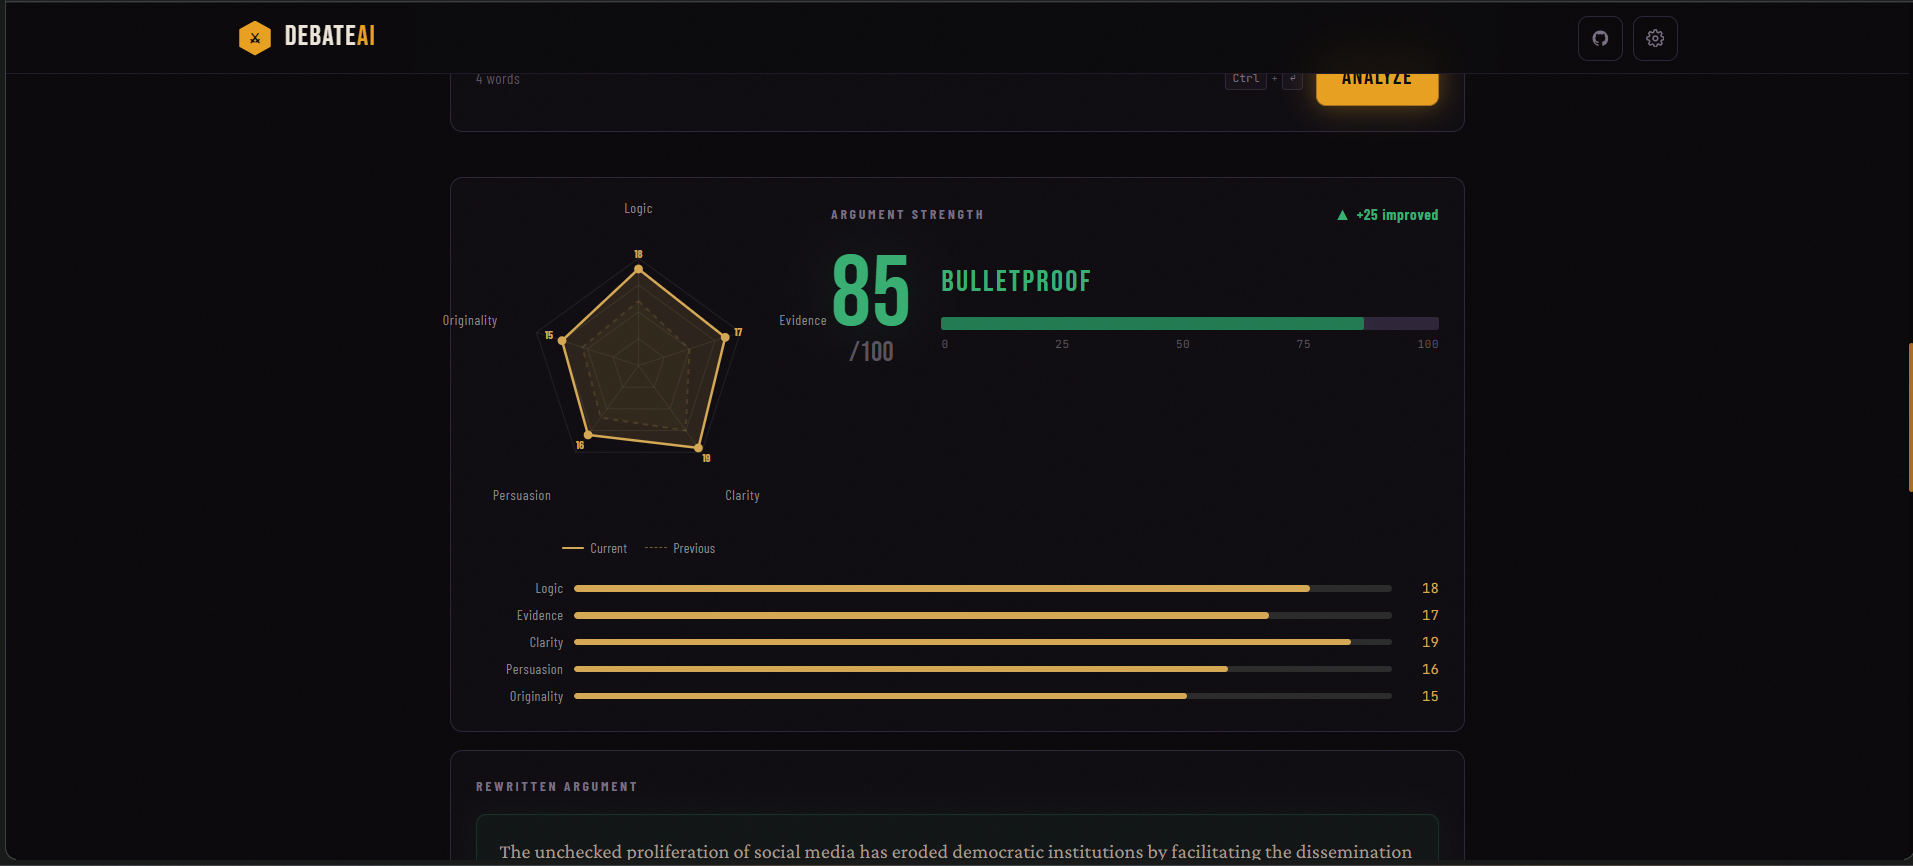Click the "+25 improved" text
The width and height of the screenshot is (1913, 866).
1397,215
